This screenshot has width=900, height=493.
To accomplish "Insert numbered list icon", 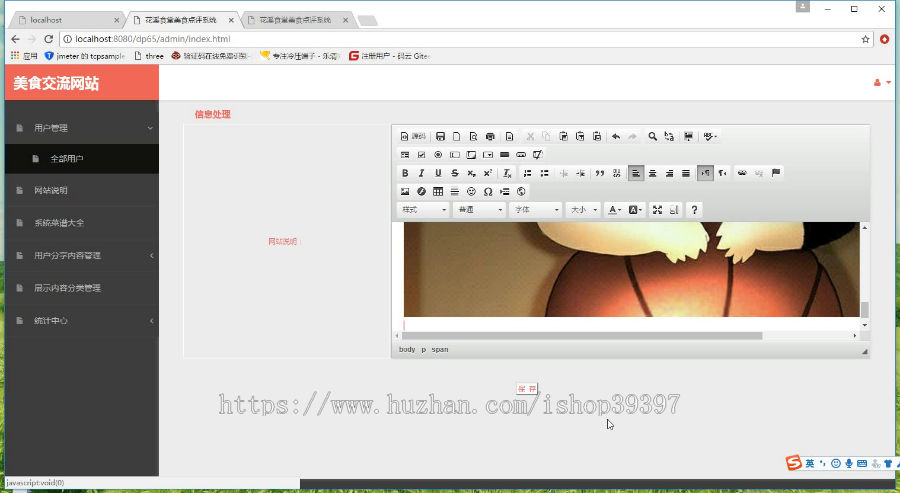I will coord(527,173).
